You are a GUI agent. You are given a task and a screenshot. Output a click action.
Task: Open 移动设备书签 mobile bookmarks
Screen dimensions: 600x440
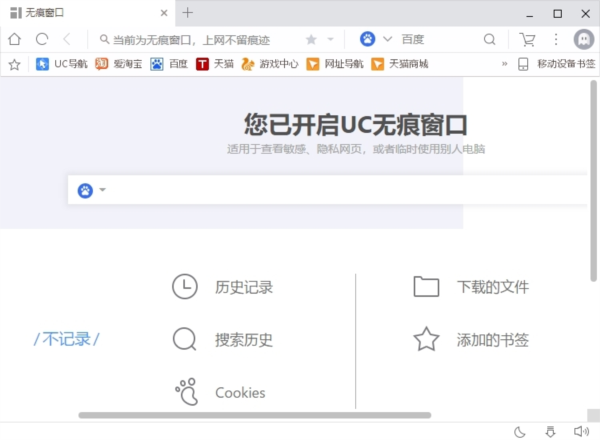[556, 64]
